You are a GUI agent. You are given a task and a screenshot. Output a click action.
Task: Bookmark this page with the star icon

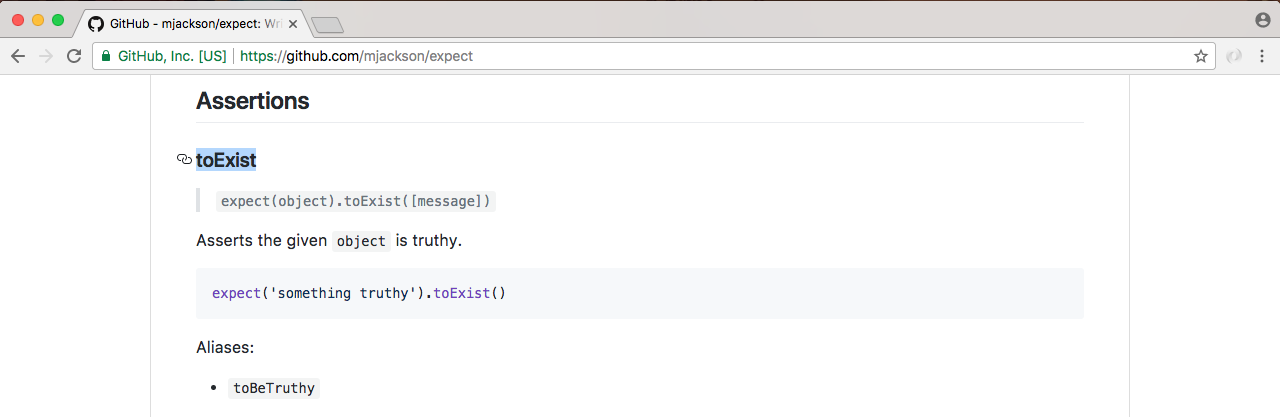(x=1200, y=56)
